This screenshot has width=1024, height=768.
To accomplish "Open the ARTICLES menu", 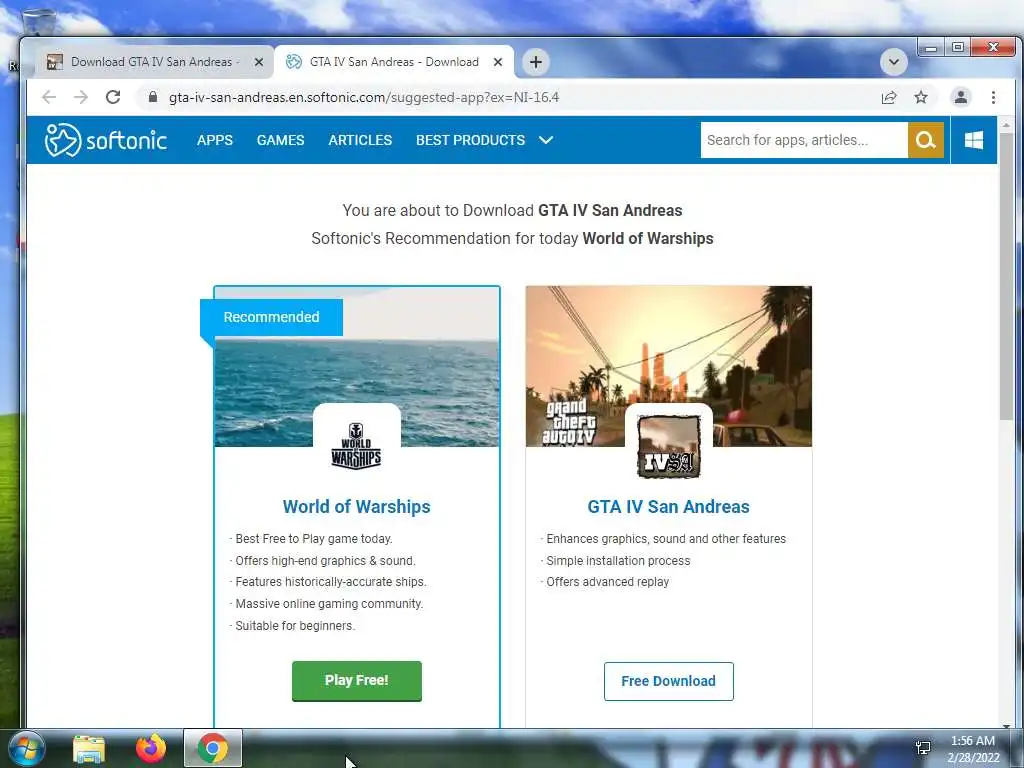I will (360, 140).
